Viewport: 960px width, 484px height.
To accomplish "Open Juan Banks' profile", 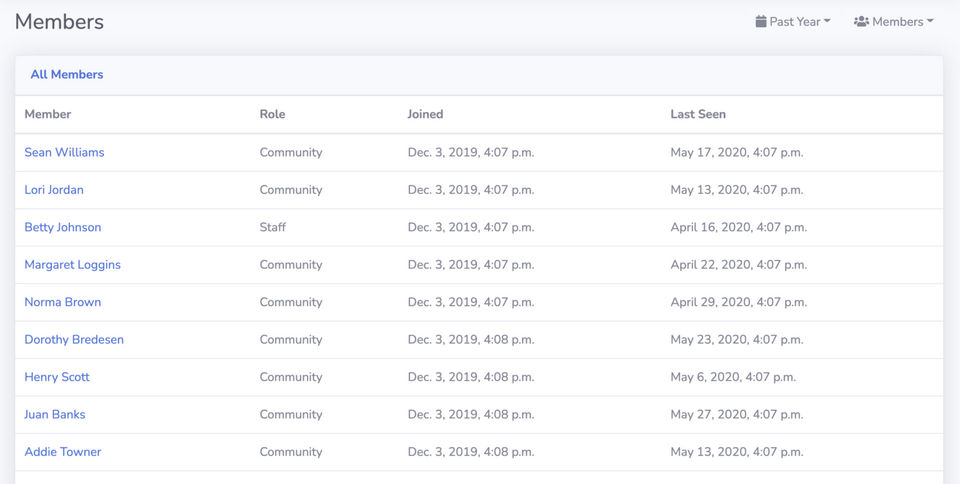I will coord(55,414).
